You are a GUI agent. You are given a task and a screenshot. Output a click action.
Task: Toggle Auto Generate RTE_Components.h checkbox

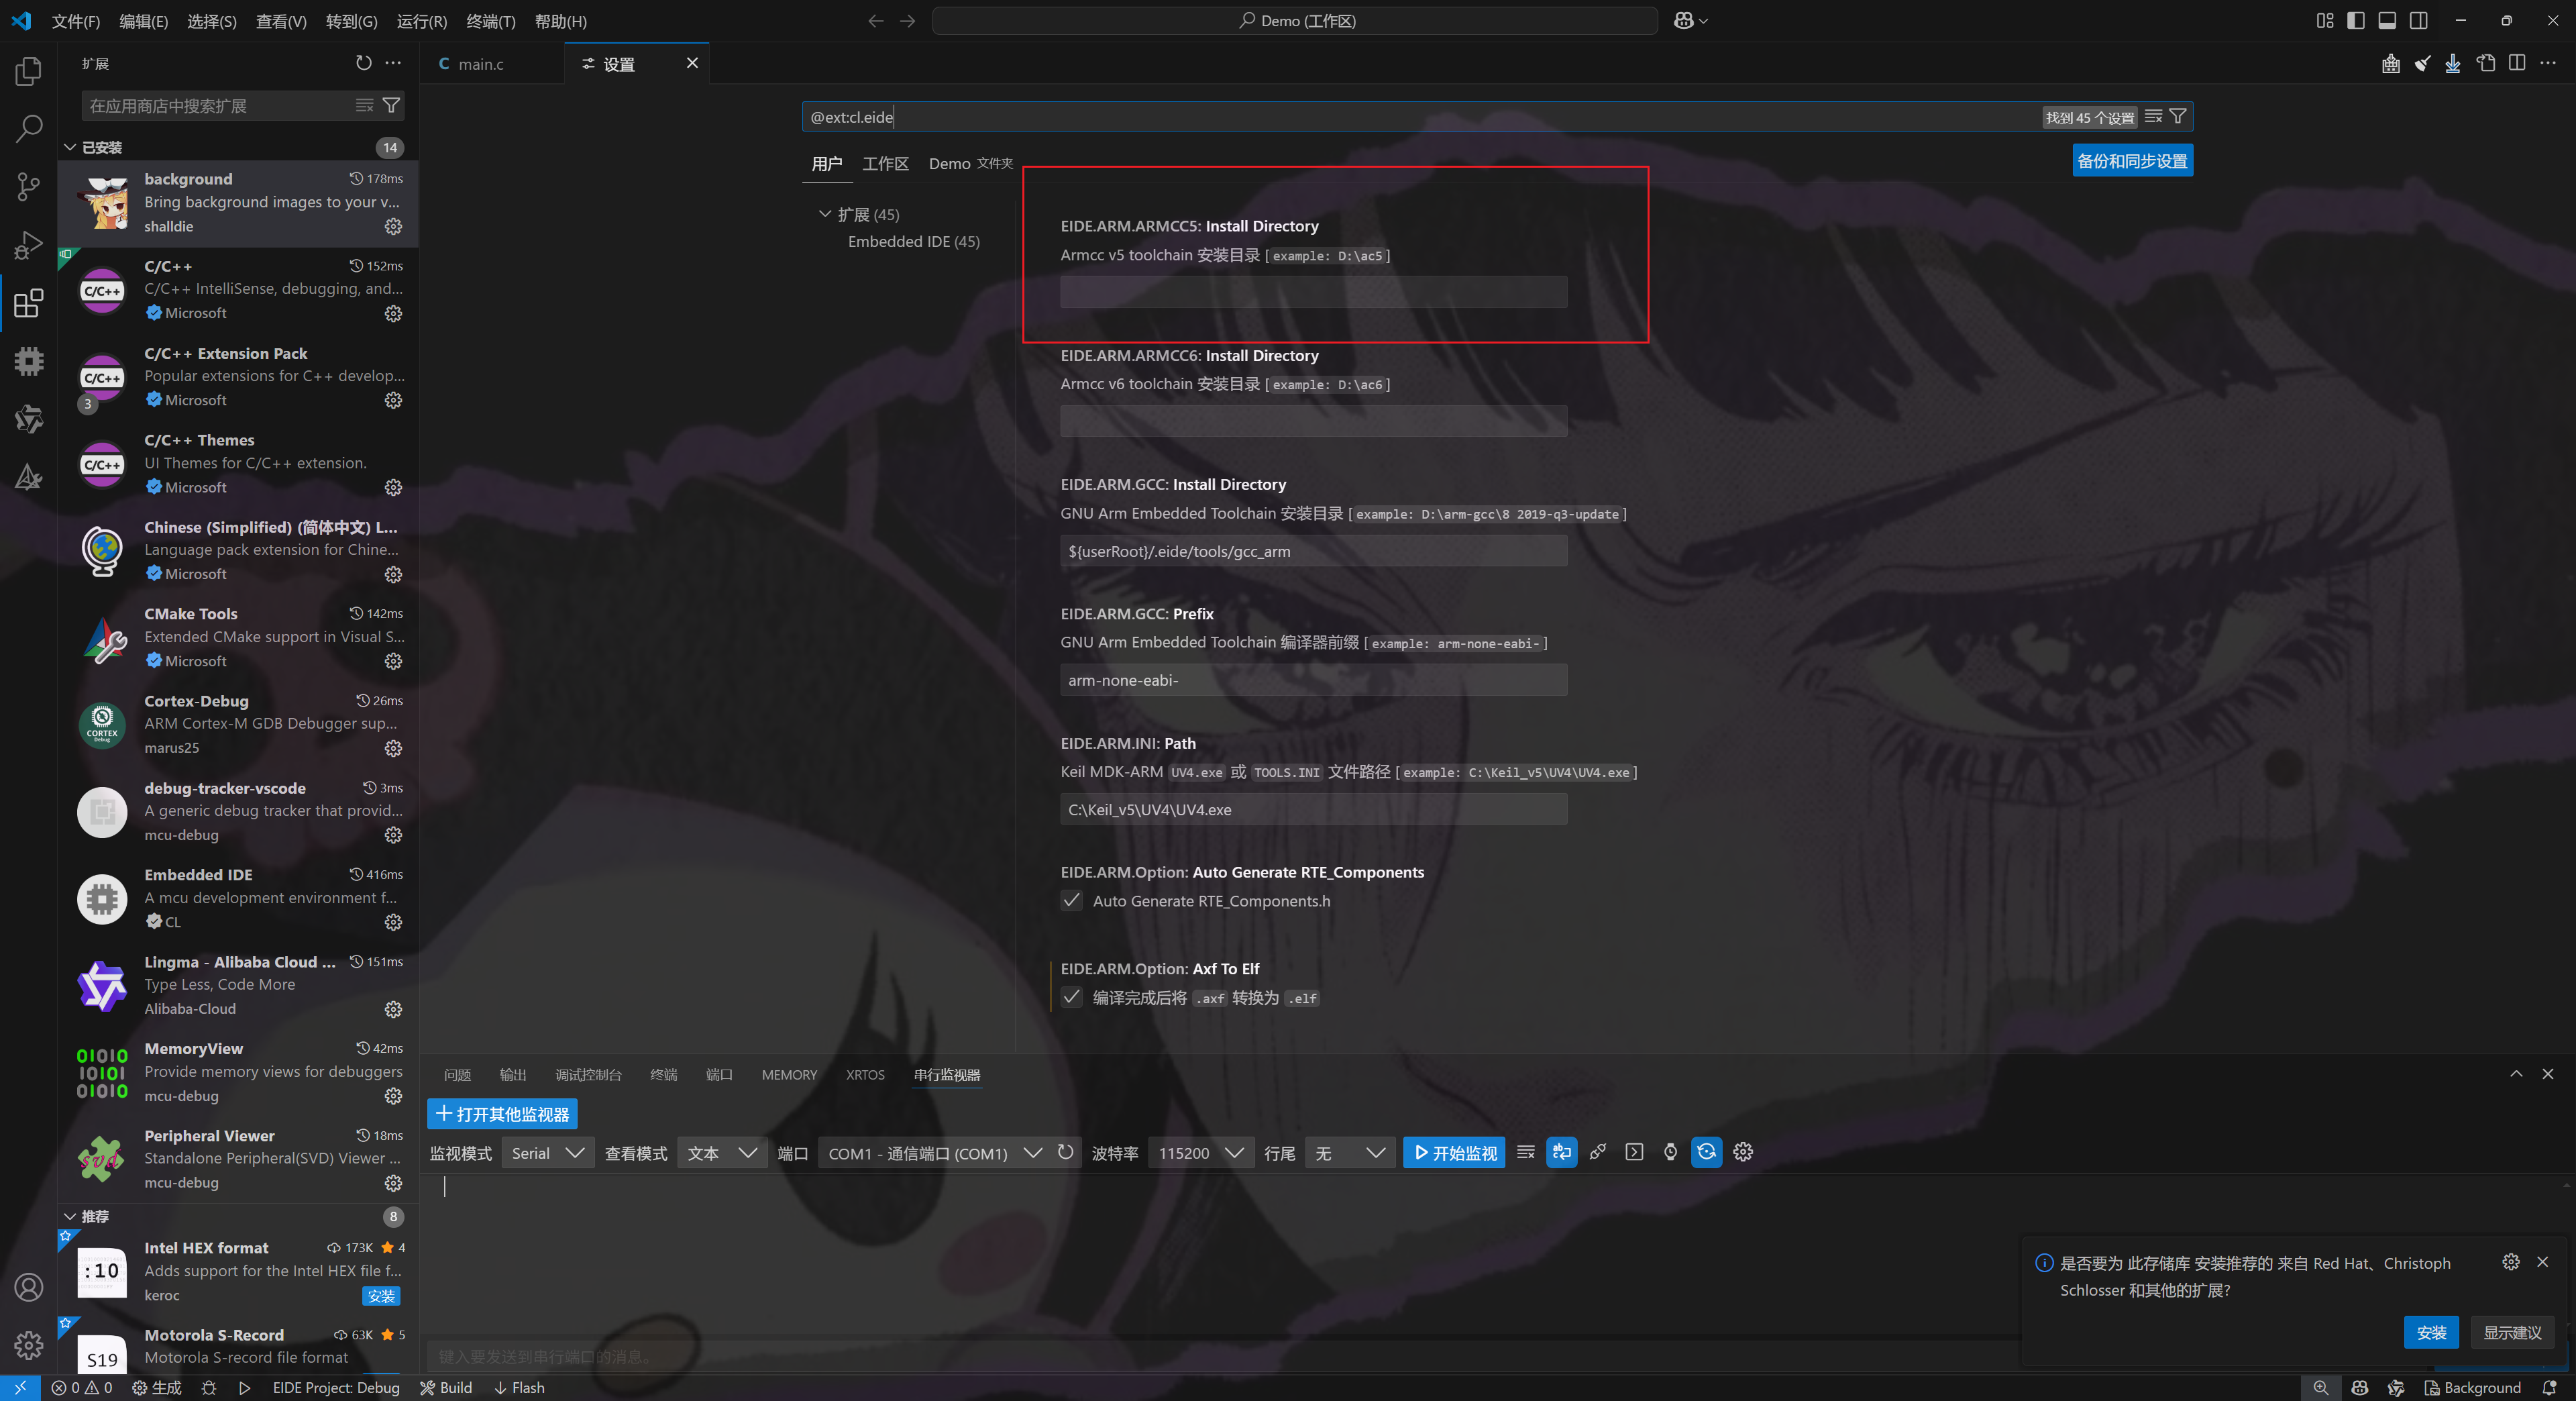coord(1071,901)
